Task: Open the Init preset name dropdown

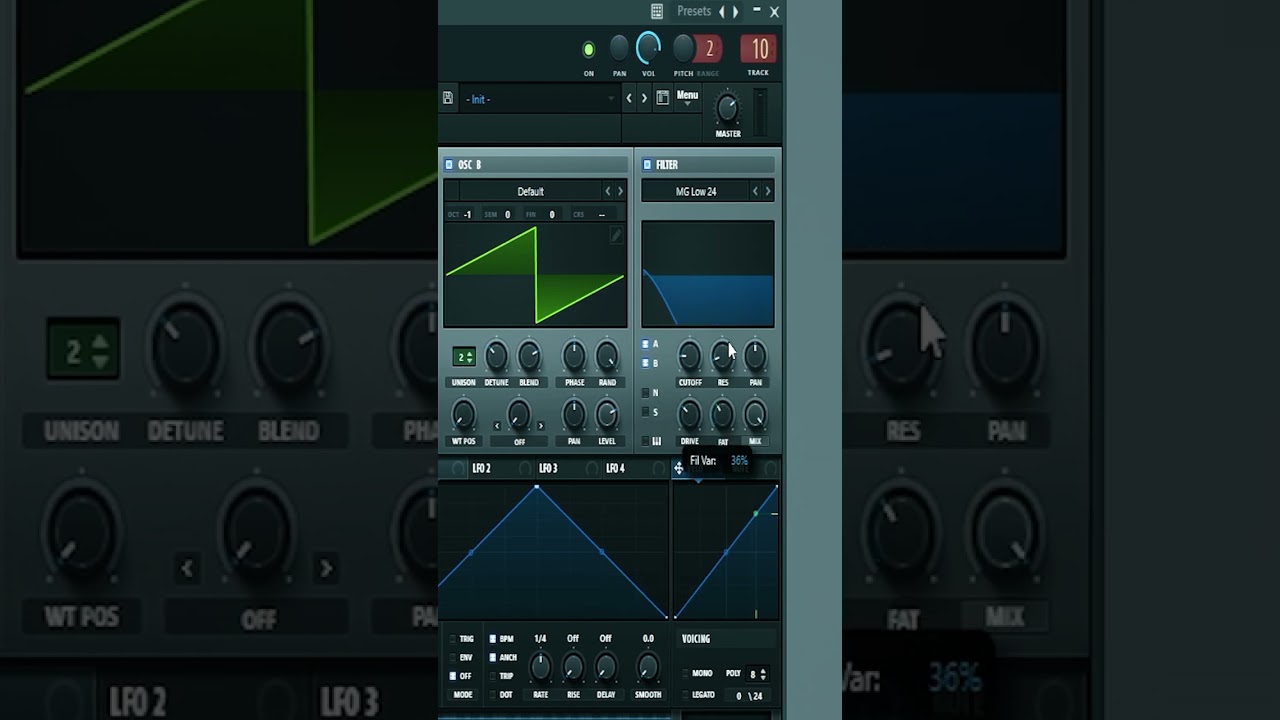Action: 540,99
